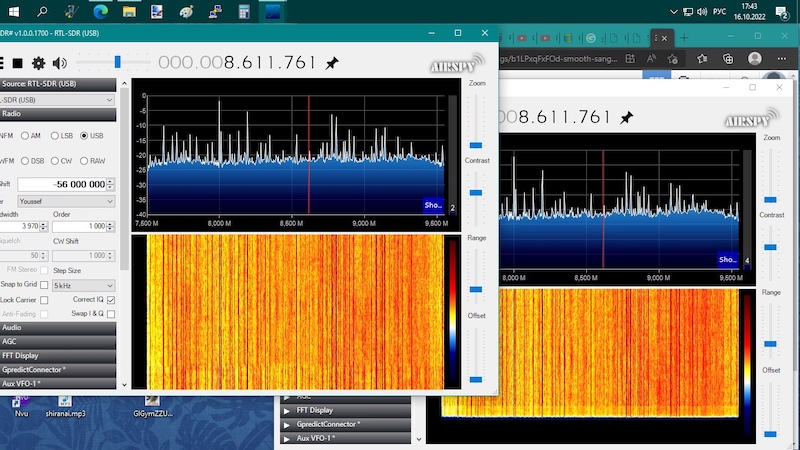Mute audio using the speaker icon

pyautogui.click(x=61, y=63)
